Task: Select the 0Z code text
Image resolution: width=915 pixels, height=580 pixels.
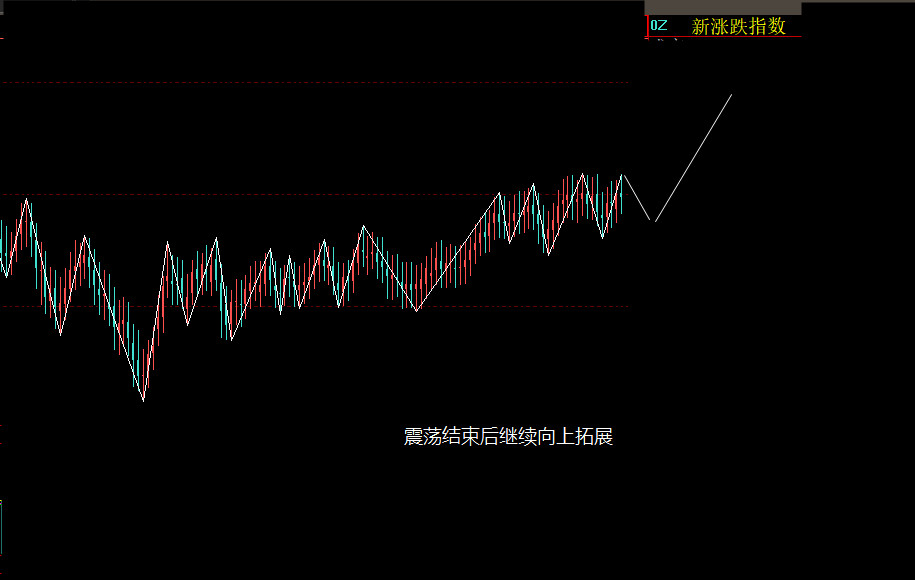Action: coord(659,26)
